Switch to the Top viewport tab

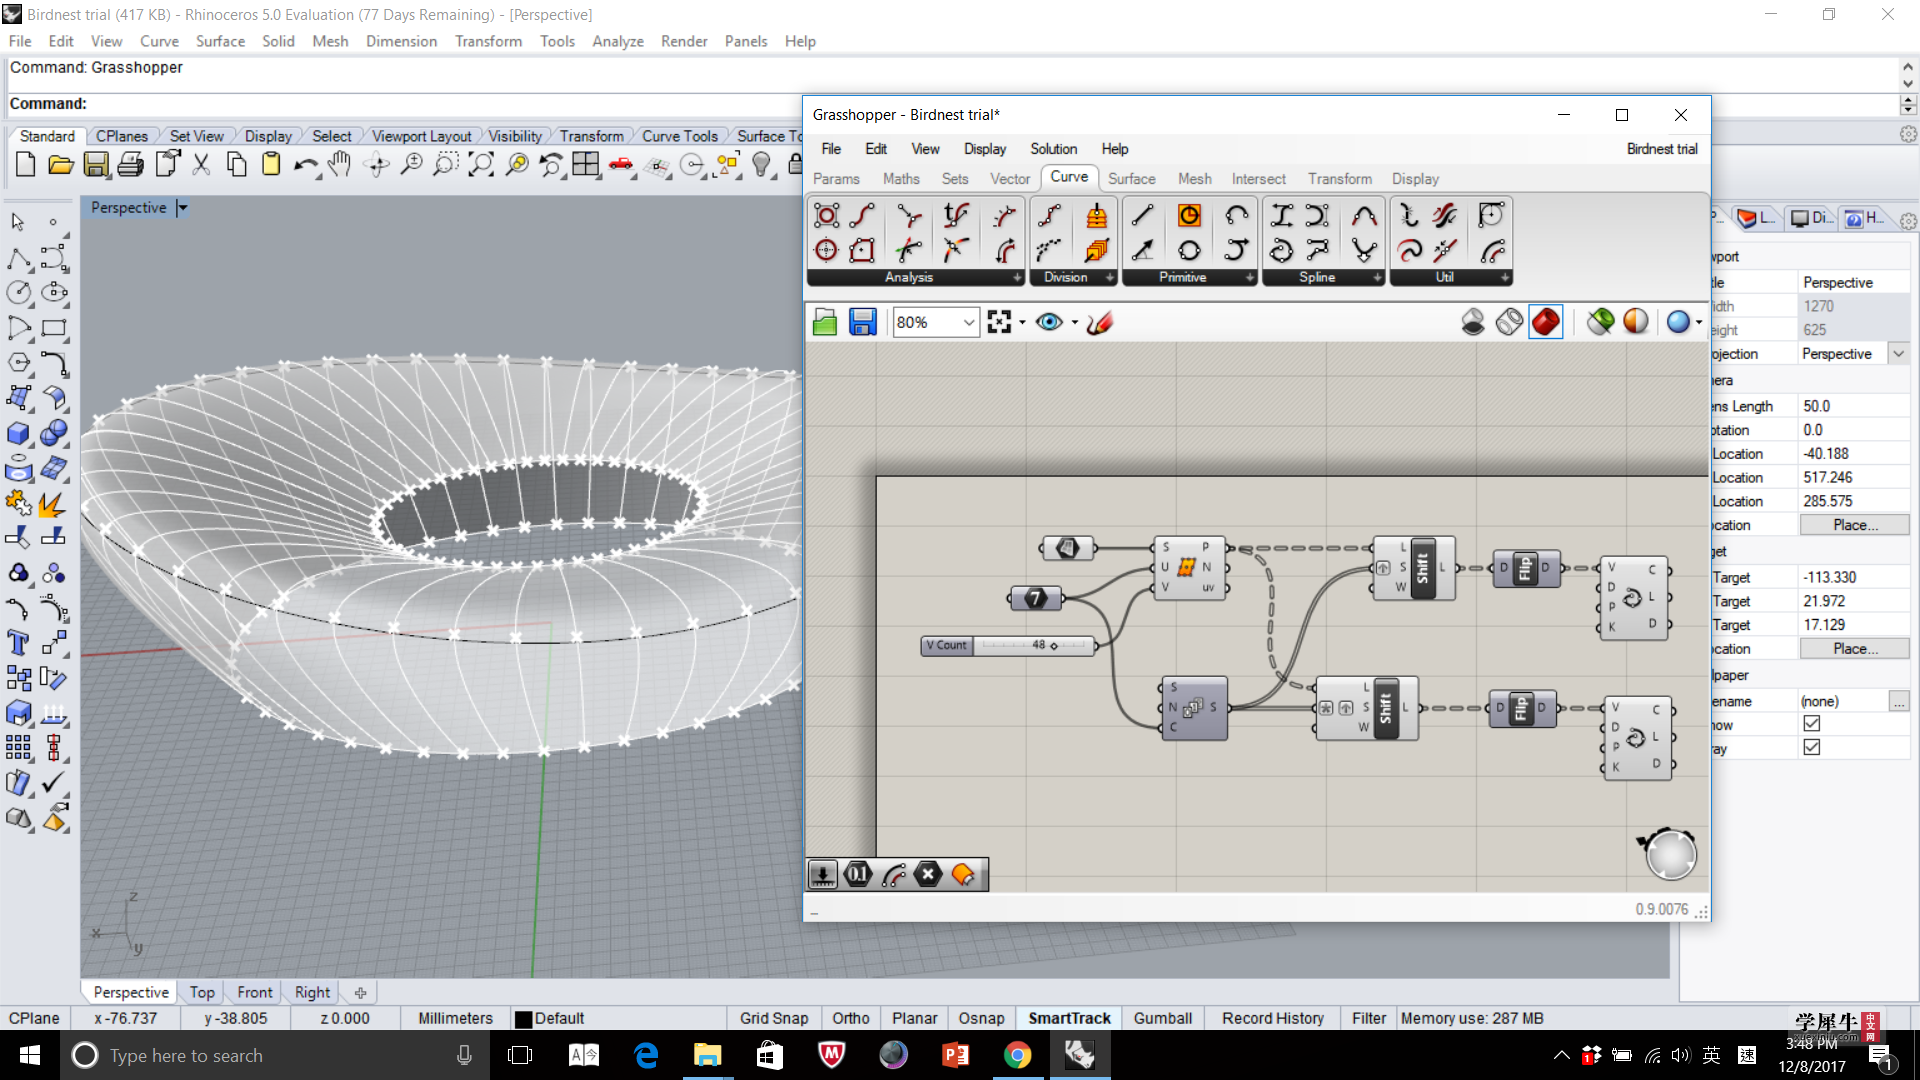(x=202, y=992)
